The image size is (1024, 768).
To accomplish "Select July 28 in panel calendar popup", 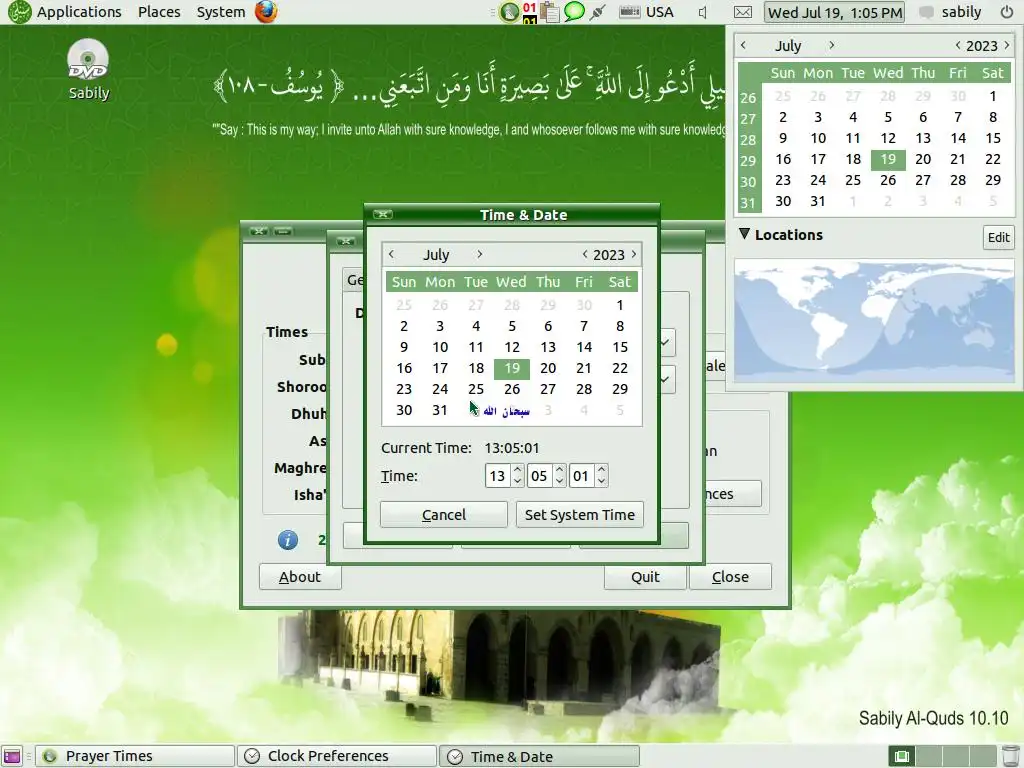I will (x=958, y=180).
